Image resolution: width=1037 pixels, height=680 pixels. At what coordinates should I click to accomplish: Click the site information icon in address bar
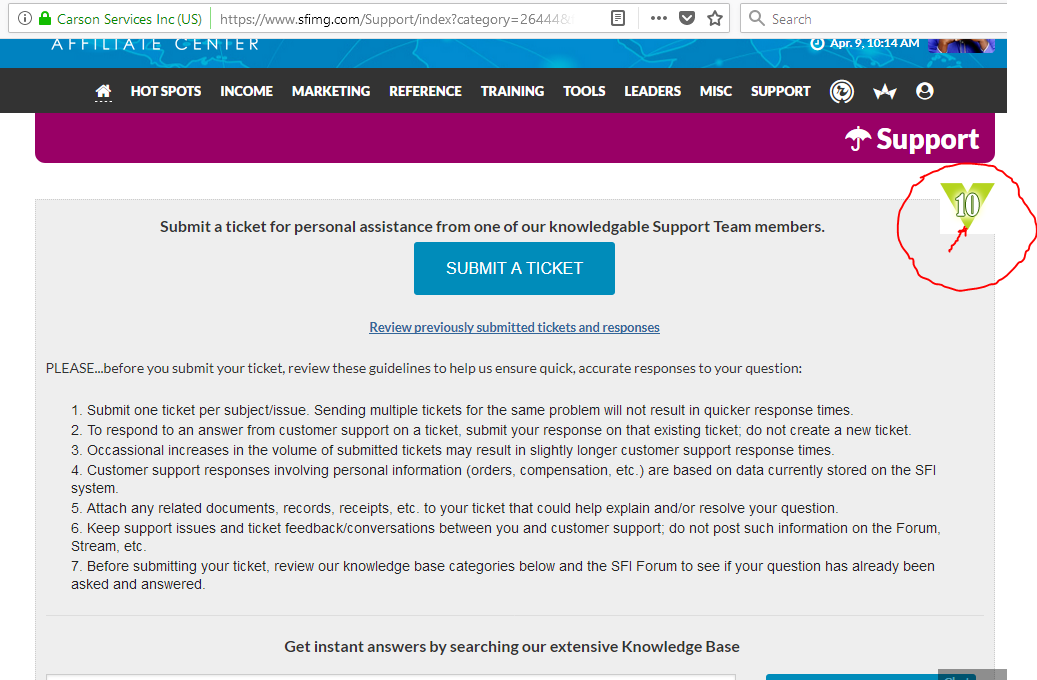click(24, 19)
